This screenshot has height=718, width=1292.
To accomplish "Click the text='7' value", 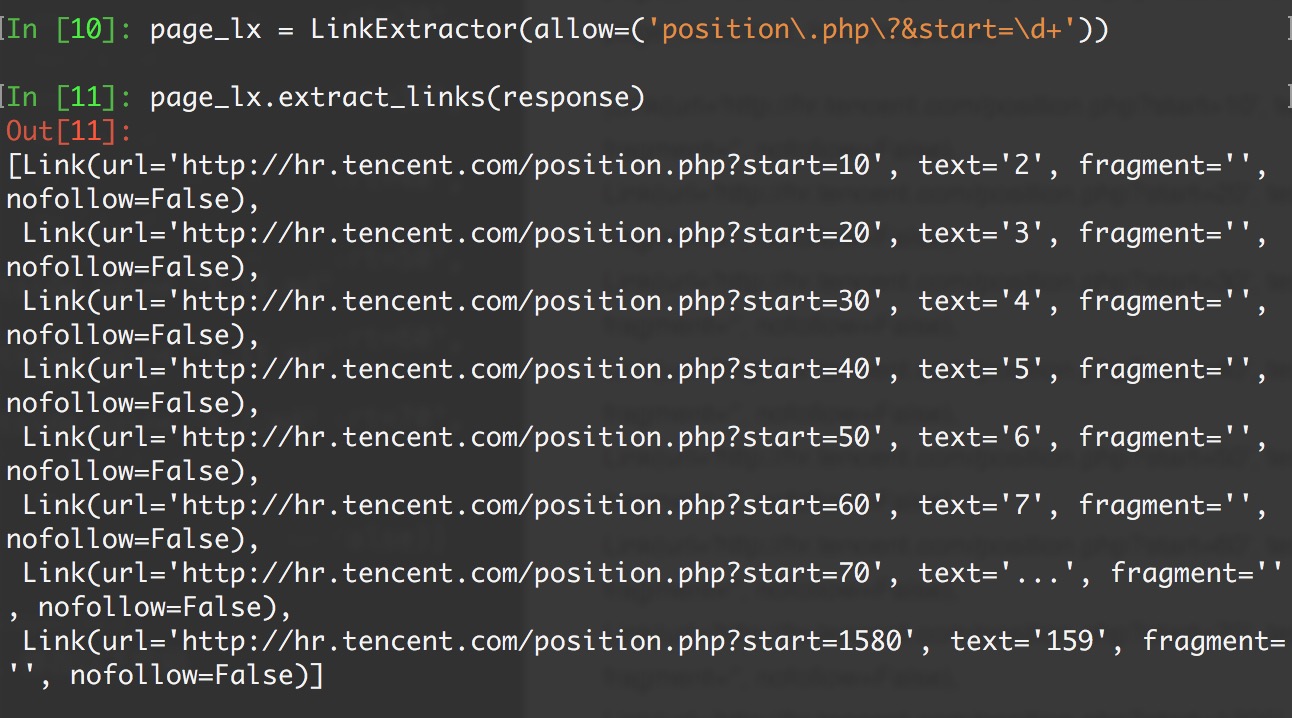I will [x=983, y=505].
